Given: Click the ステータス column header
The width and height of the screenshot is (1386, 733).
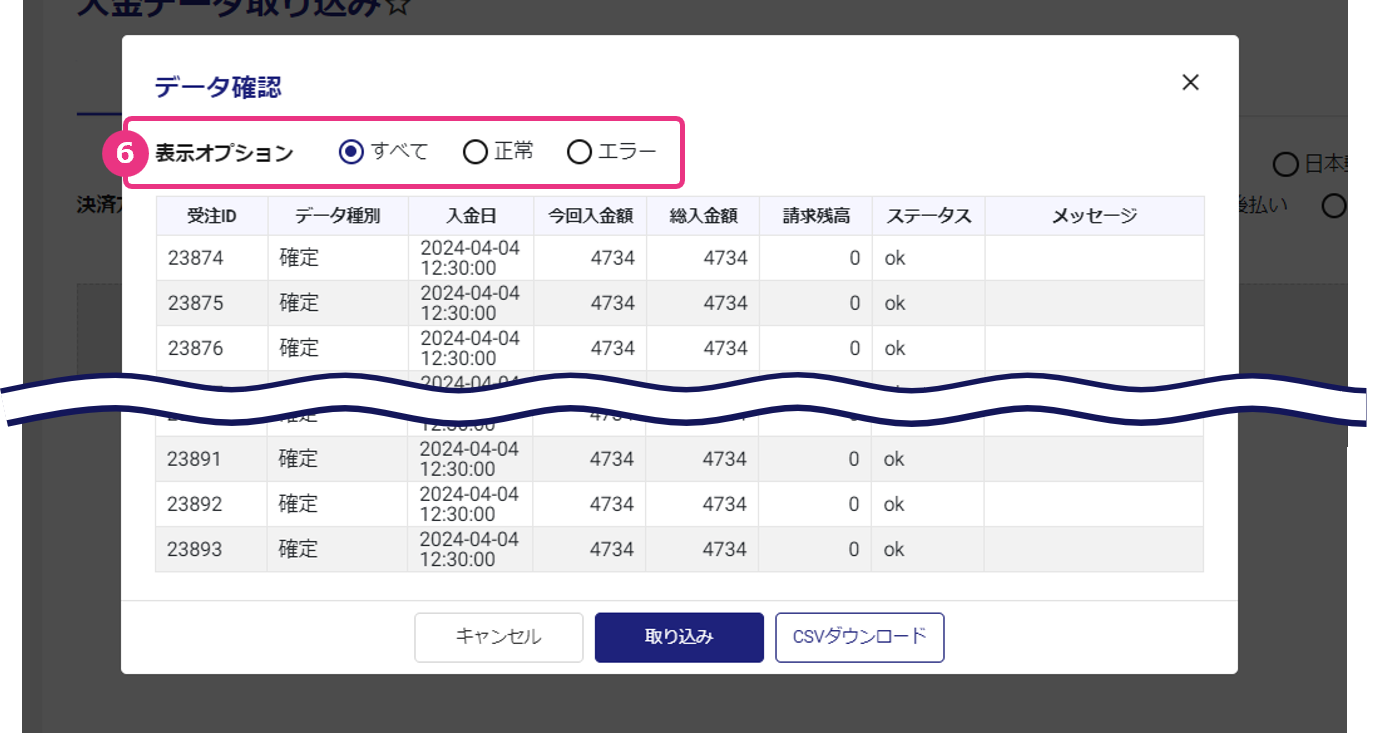Looking at the screenshot, I should [927, 216].
